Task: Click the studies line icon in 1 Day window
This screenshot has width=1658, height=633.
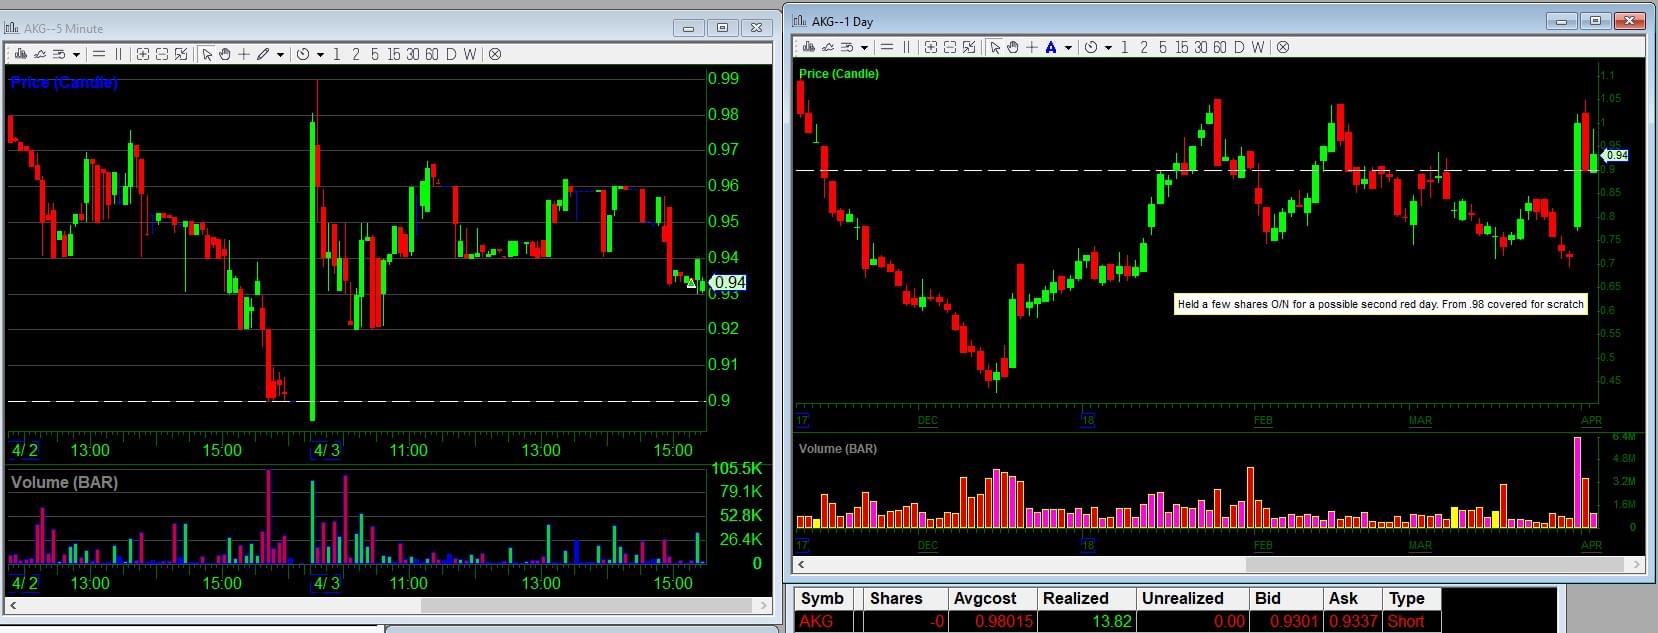Action: coord(828,47)
